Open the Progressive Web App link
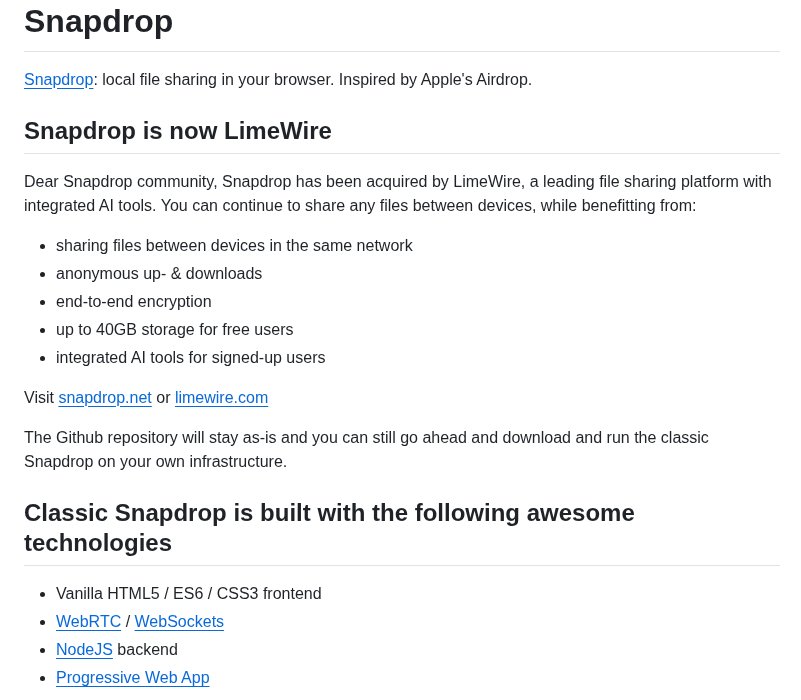The height and width of the screenshot is (700, 801). coord(133,678)
